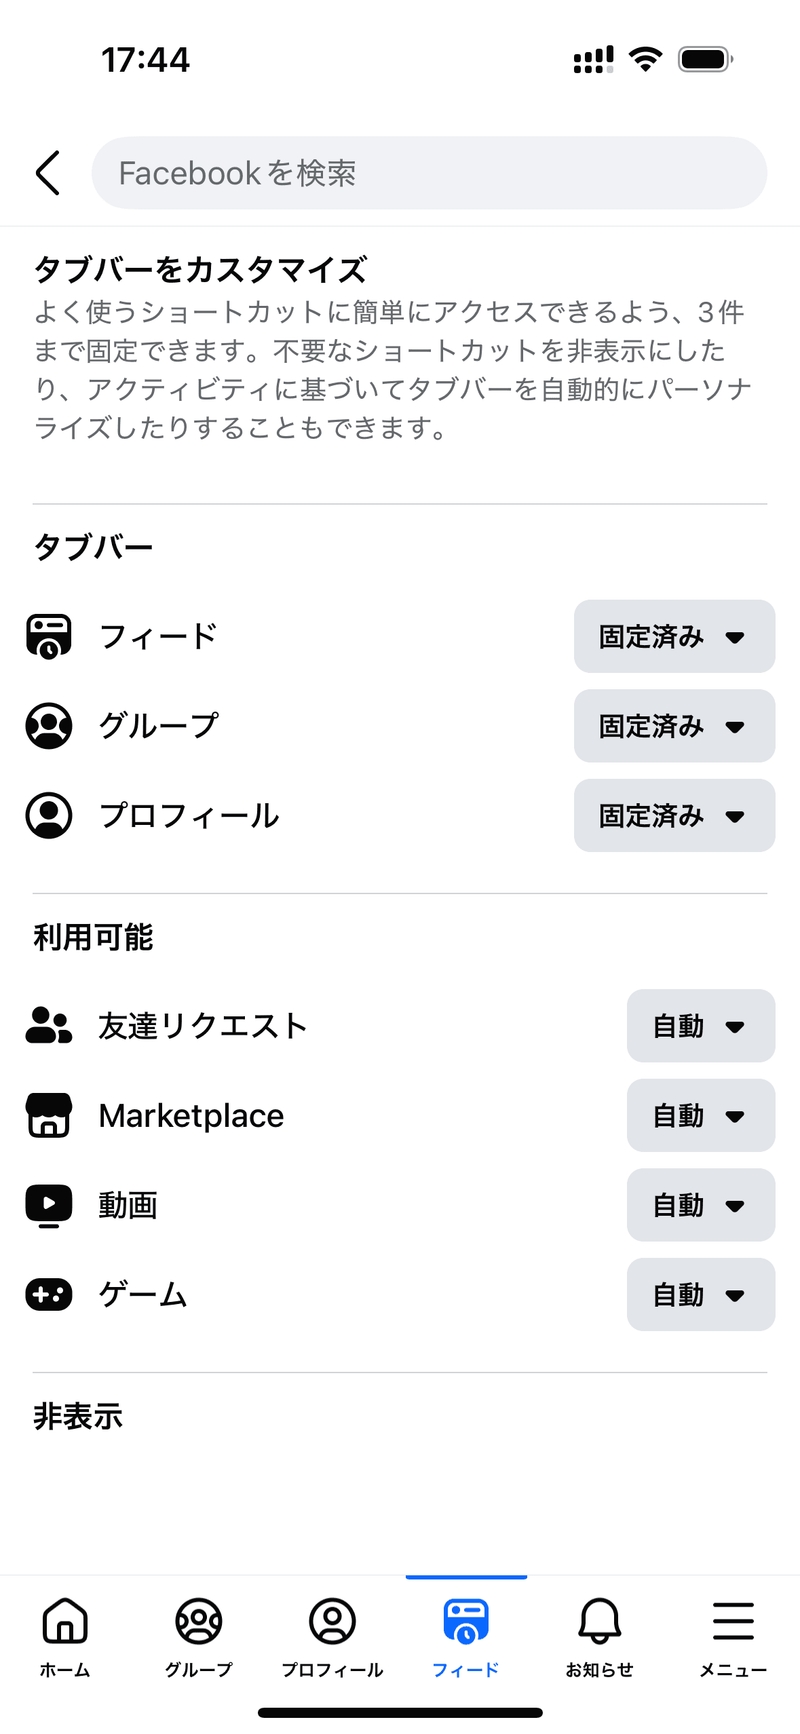Tap the Groups icon in the list

(x=49, y=726)
